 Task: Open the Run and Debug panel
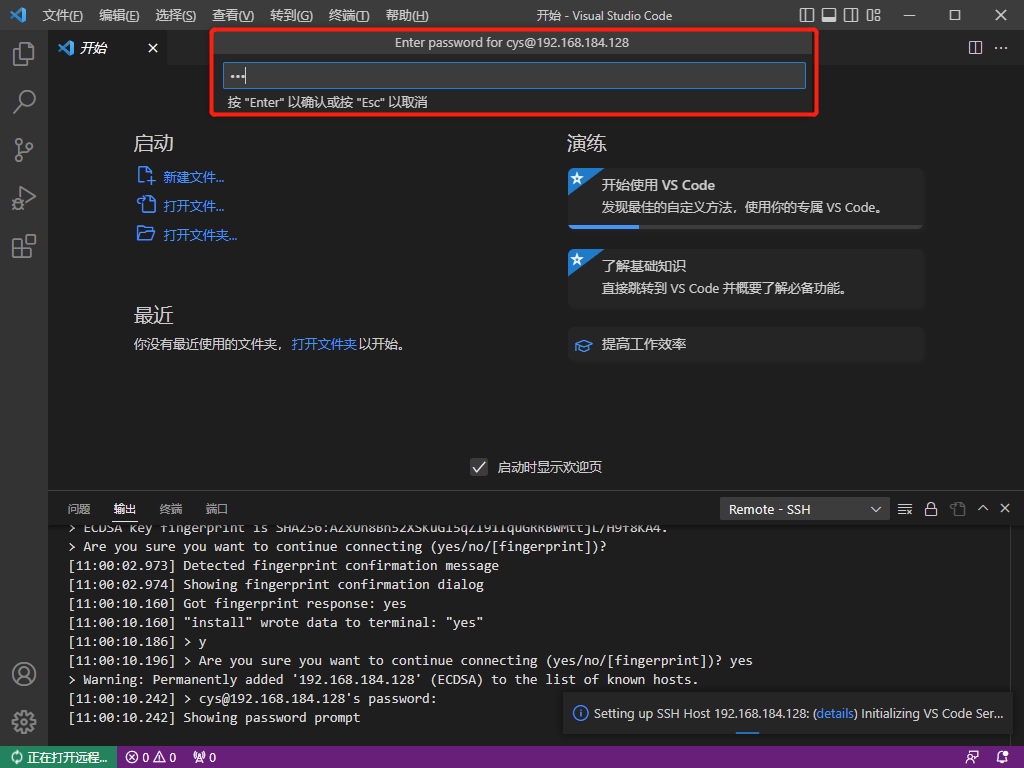click(x=23, y=197)
